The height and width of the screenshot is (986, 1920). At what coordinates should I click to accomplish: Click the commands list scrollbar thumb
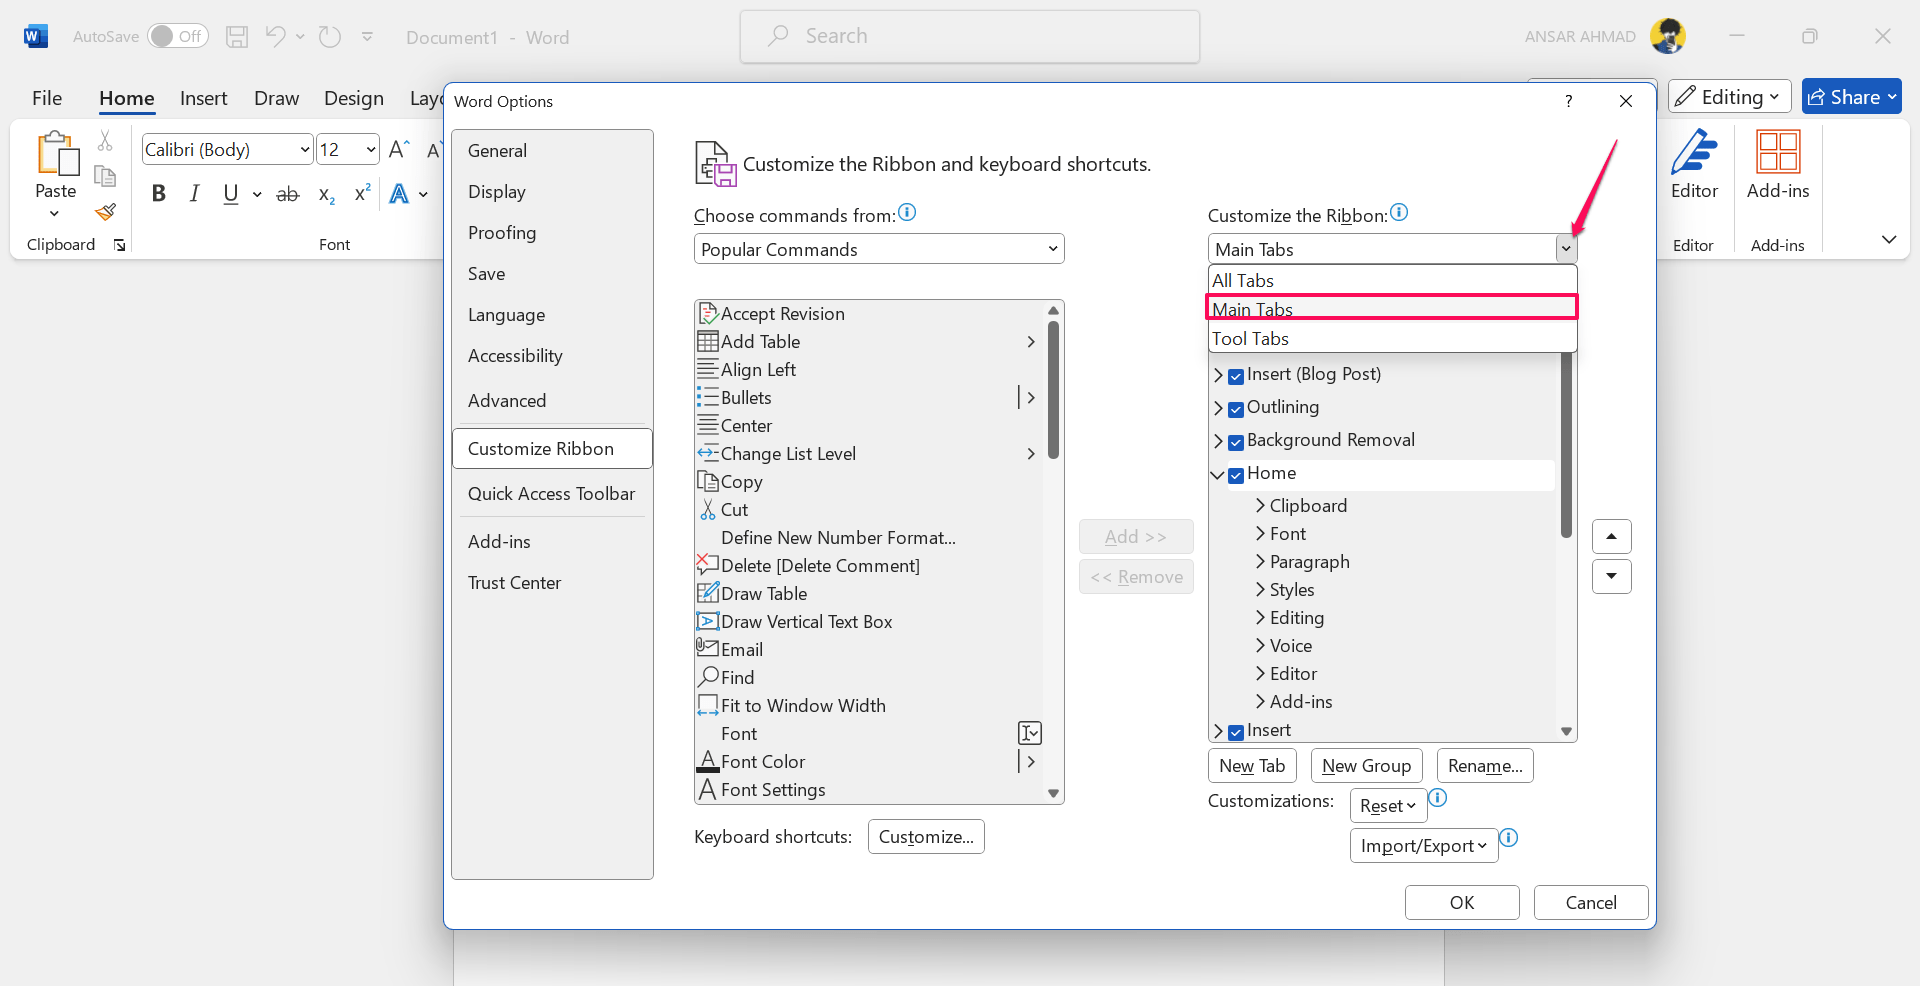[x=1053, y=389]
